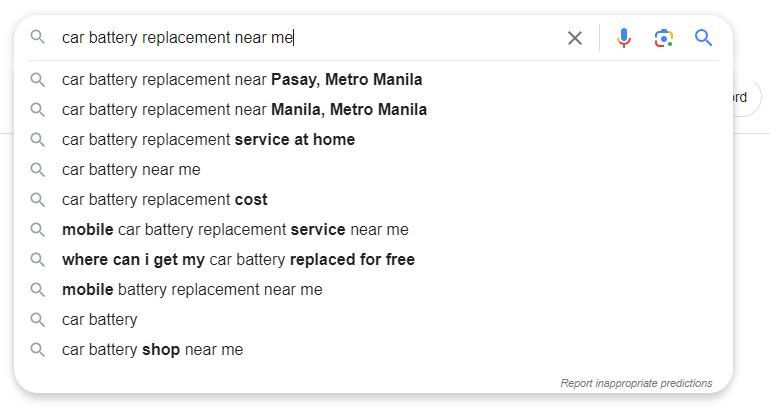Clear the search box text
Viewport: 770px width, 410px height.
(575, 38)
